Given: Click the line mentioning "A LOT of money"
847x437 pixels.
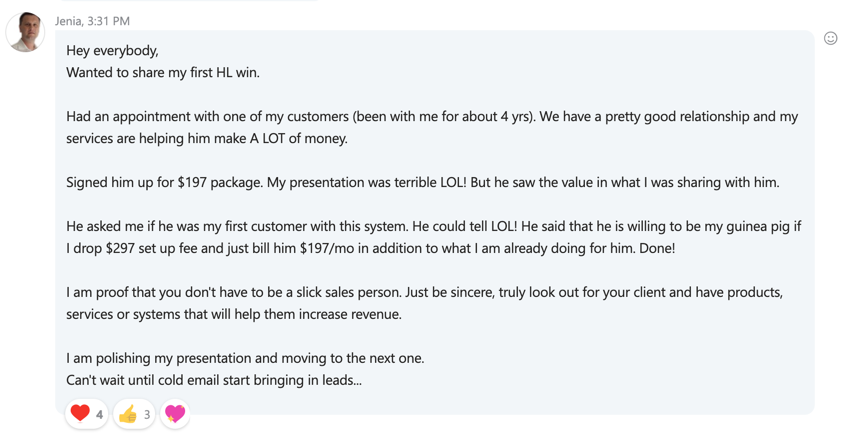Looking at the screenshot, I should click(207, 138).
